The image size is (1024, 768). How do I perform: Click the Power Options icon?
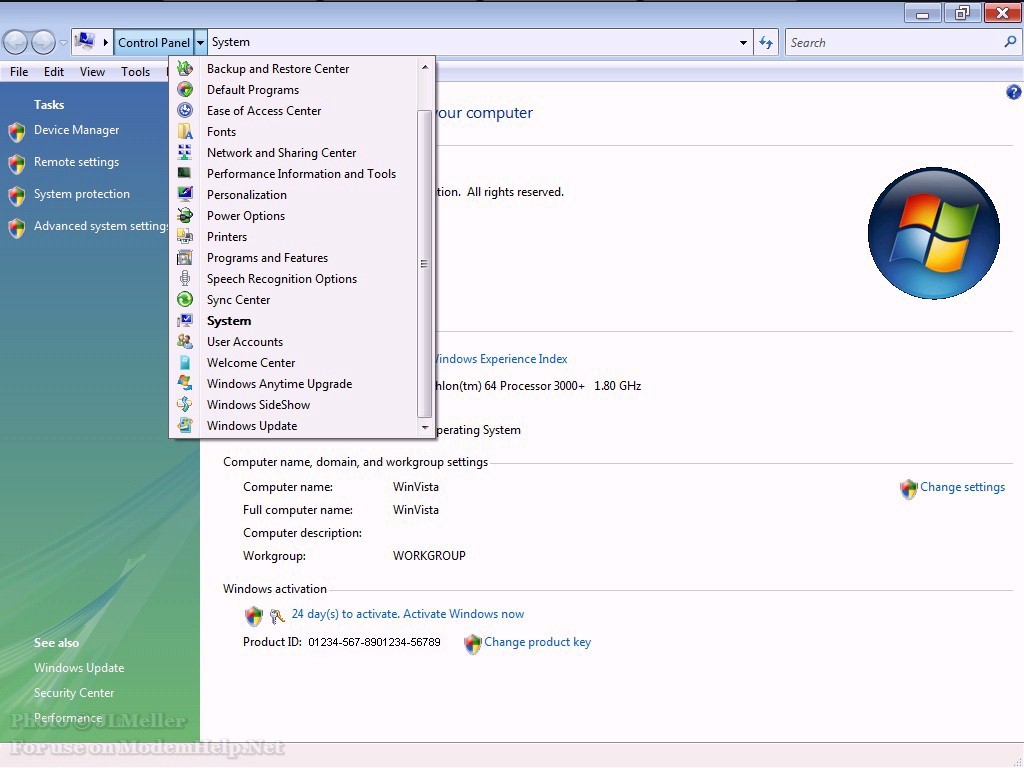click(185, 215)
